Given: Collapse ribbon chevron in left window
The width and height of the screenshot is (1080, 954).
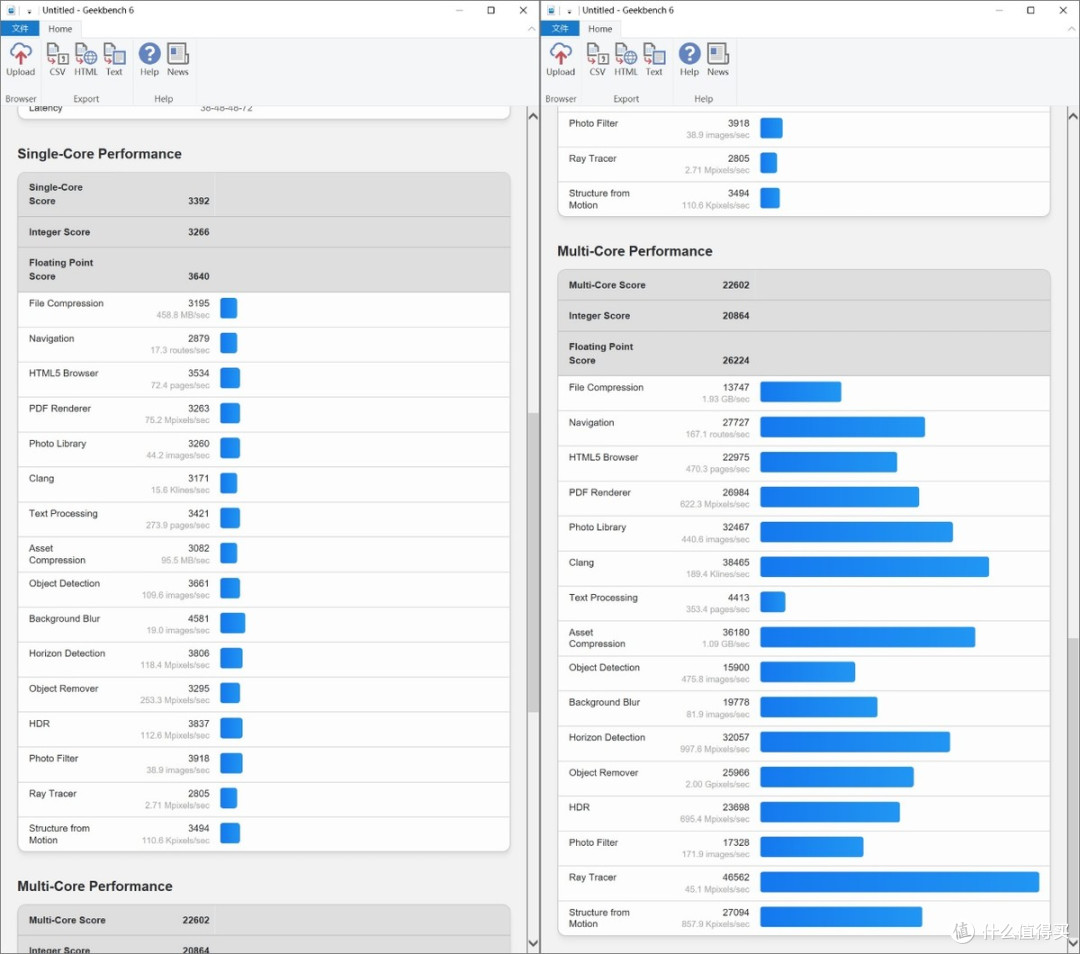Looking at the screenshot, I should [x=531, y=29].
